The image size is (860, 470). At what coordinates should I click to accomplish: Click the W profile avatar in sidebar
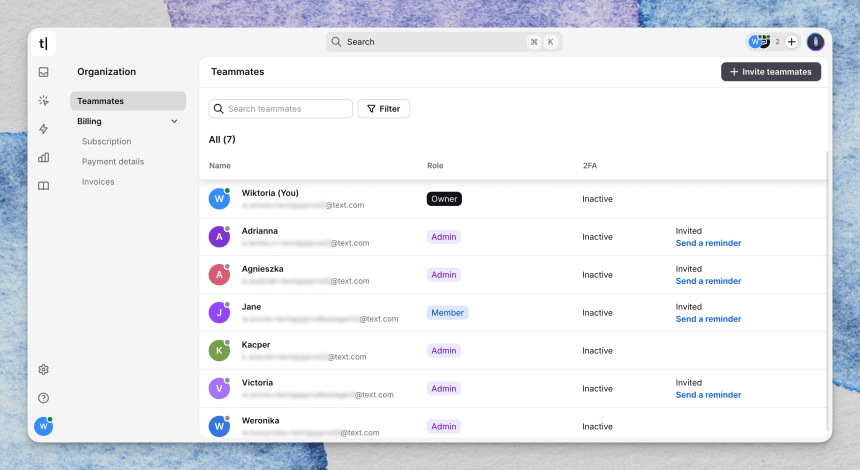(43, 426)
